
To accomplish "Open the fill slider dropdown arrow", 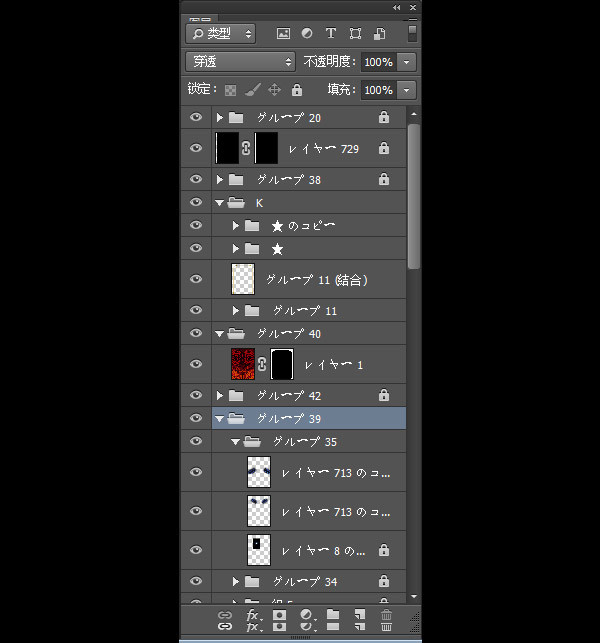I will click(x=406, y=90).
